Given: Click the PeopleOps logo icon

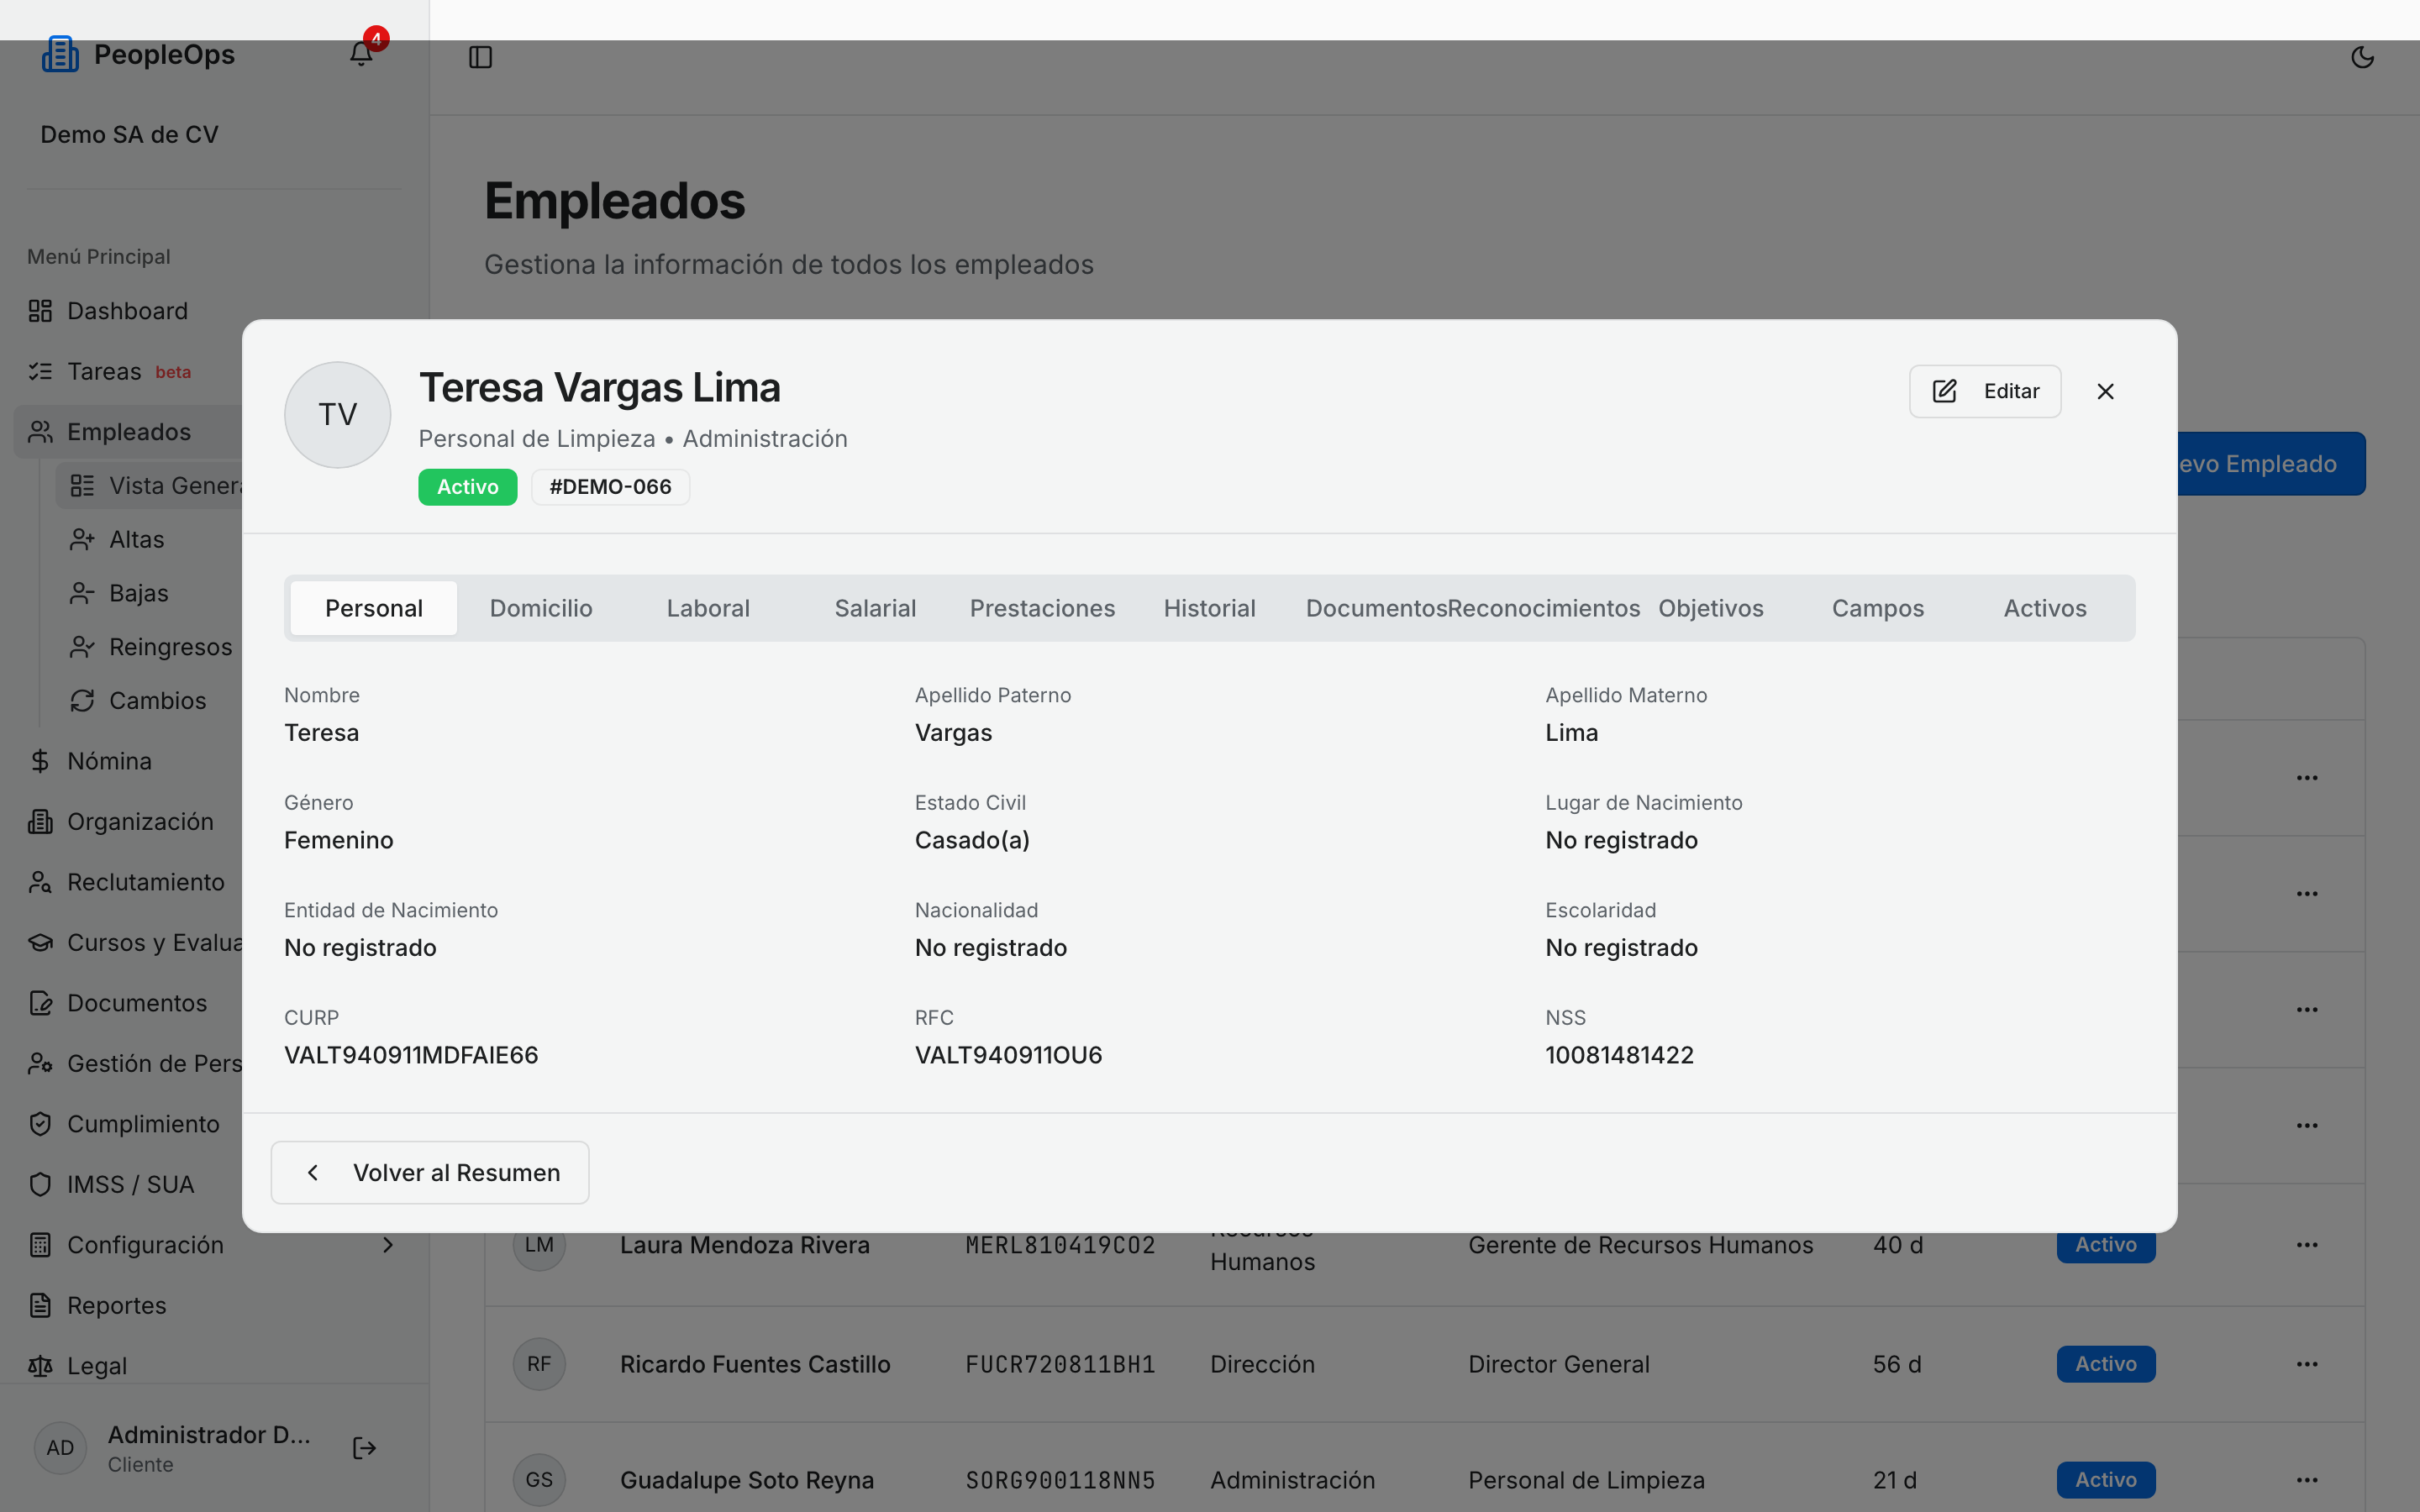Looking at the screenshot, I should click(59, 54).
